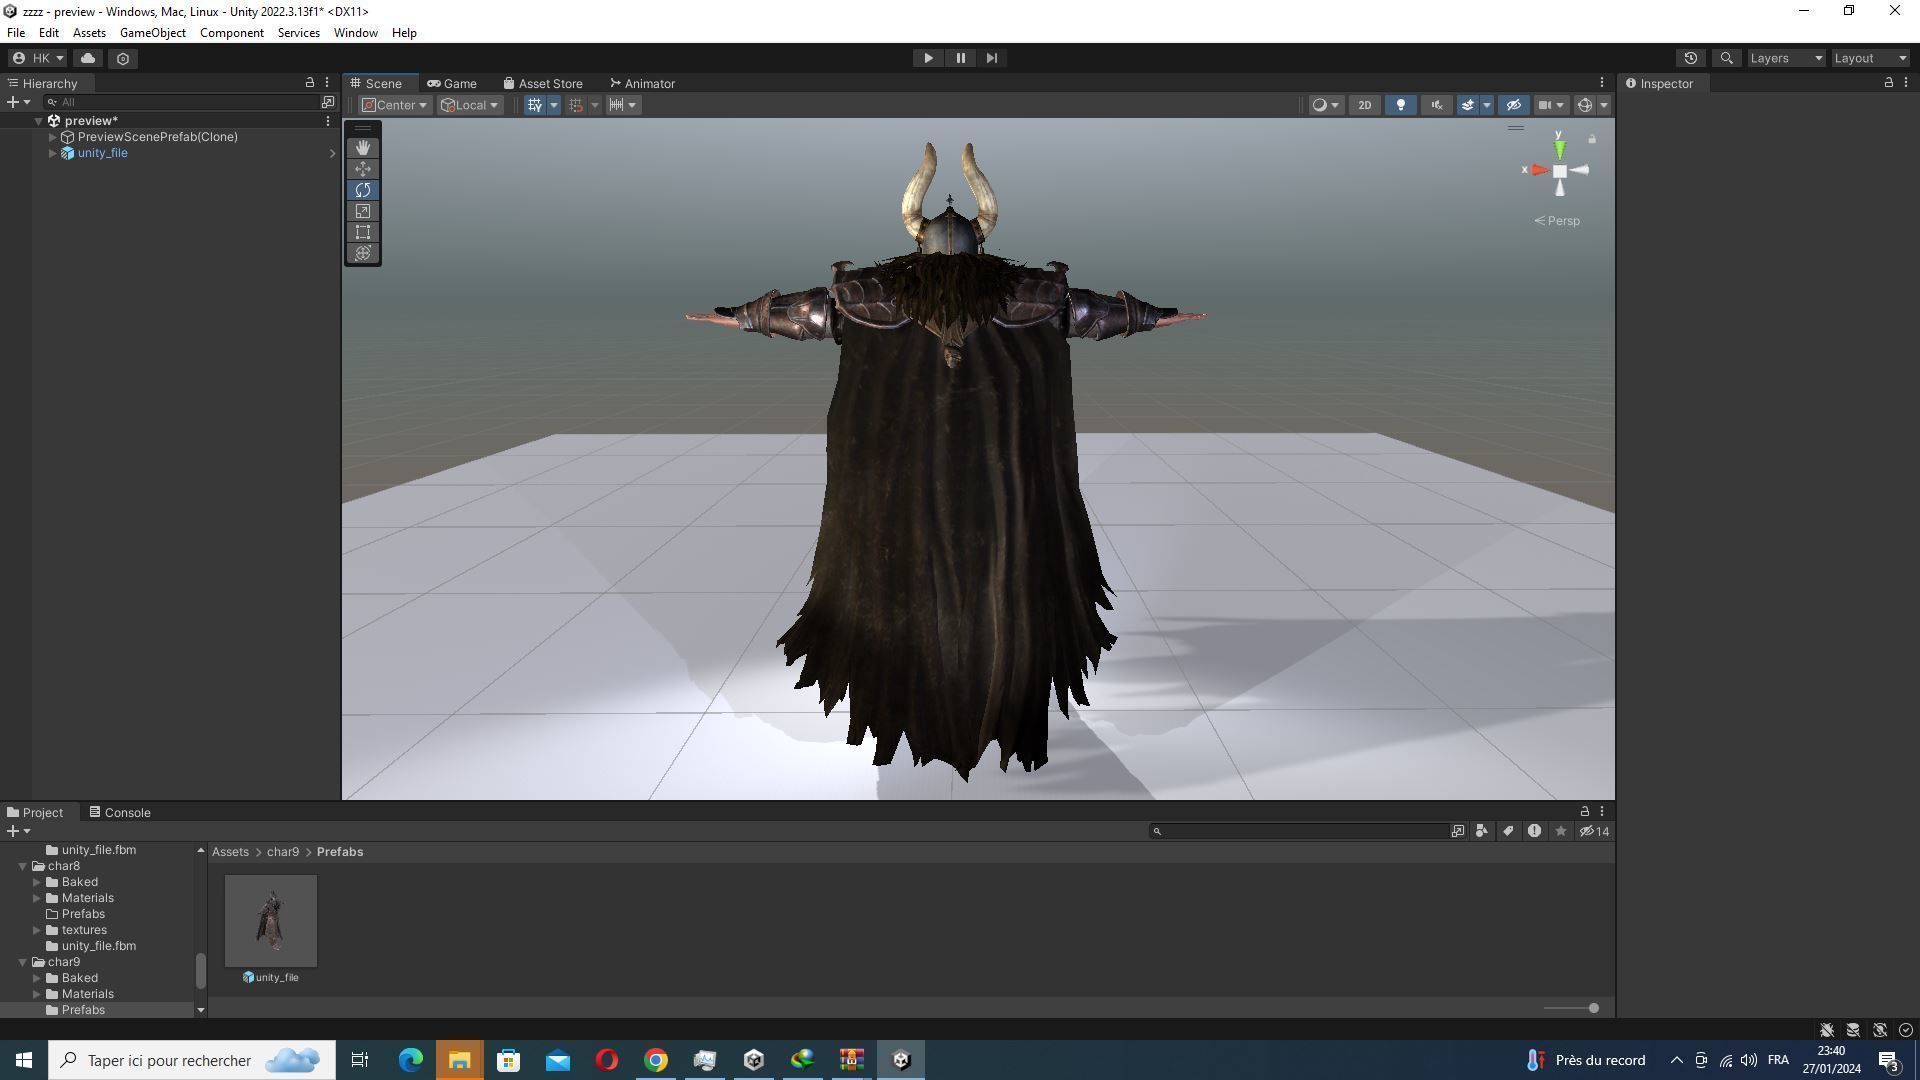Expand unity_file in Hierarchy
This screenshot has width=1920, height=1080.
53,153
